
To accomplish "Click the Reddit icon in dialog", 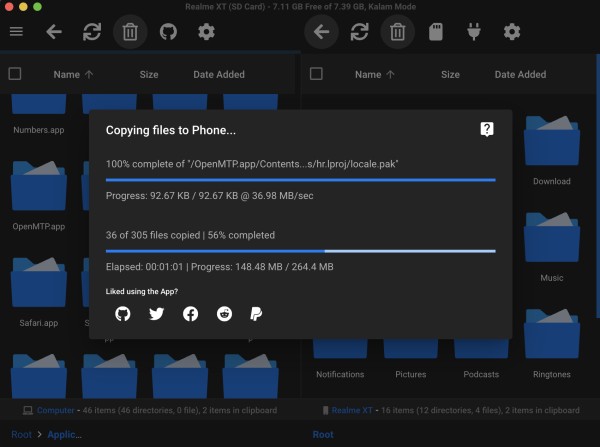I will tap(224, 314).
